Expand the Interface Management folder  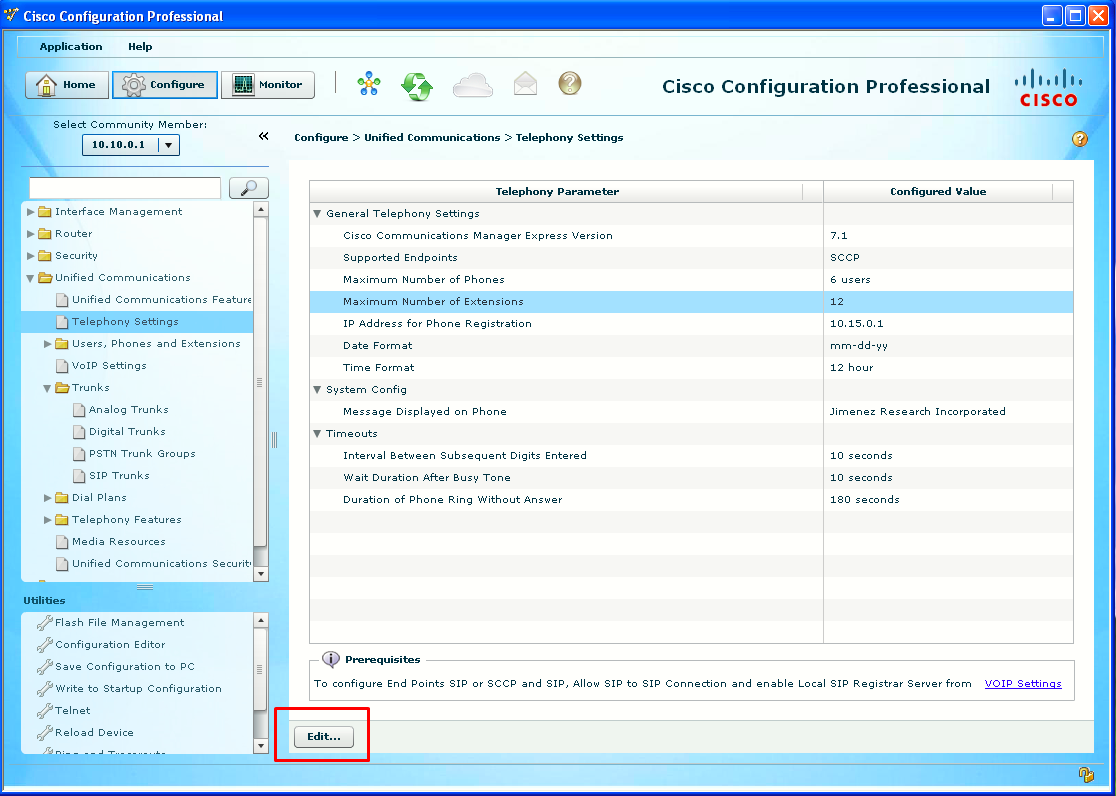pos(31,212)
